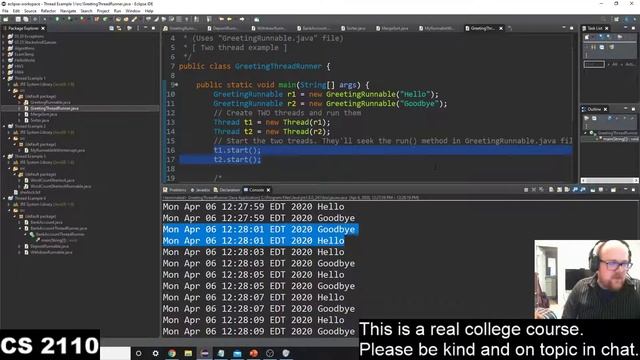Click the green Run toolbar icon

(x=70, y=19)
